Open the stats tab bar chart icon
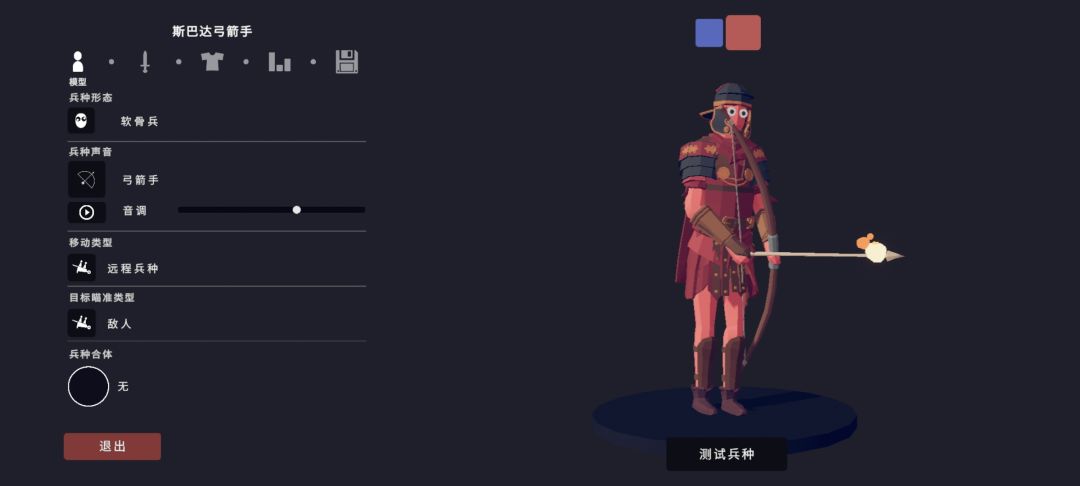The image size is (1080, 486). point(279,62)
